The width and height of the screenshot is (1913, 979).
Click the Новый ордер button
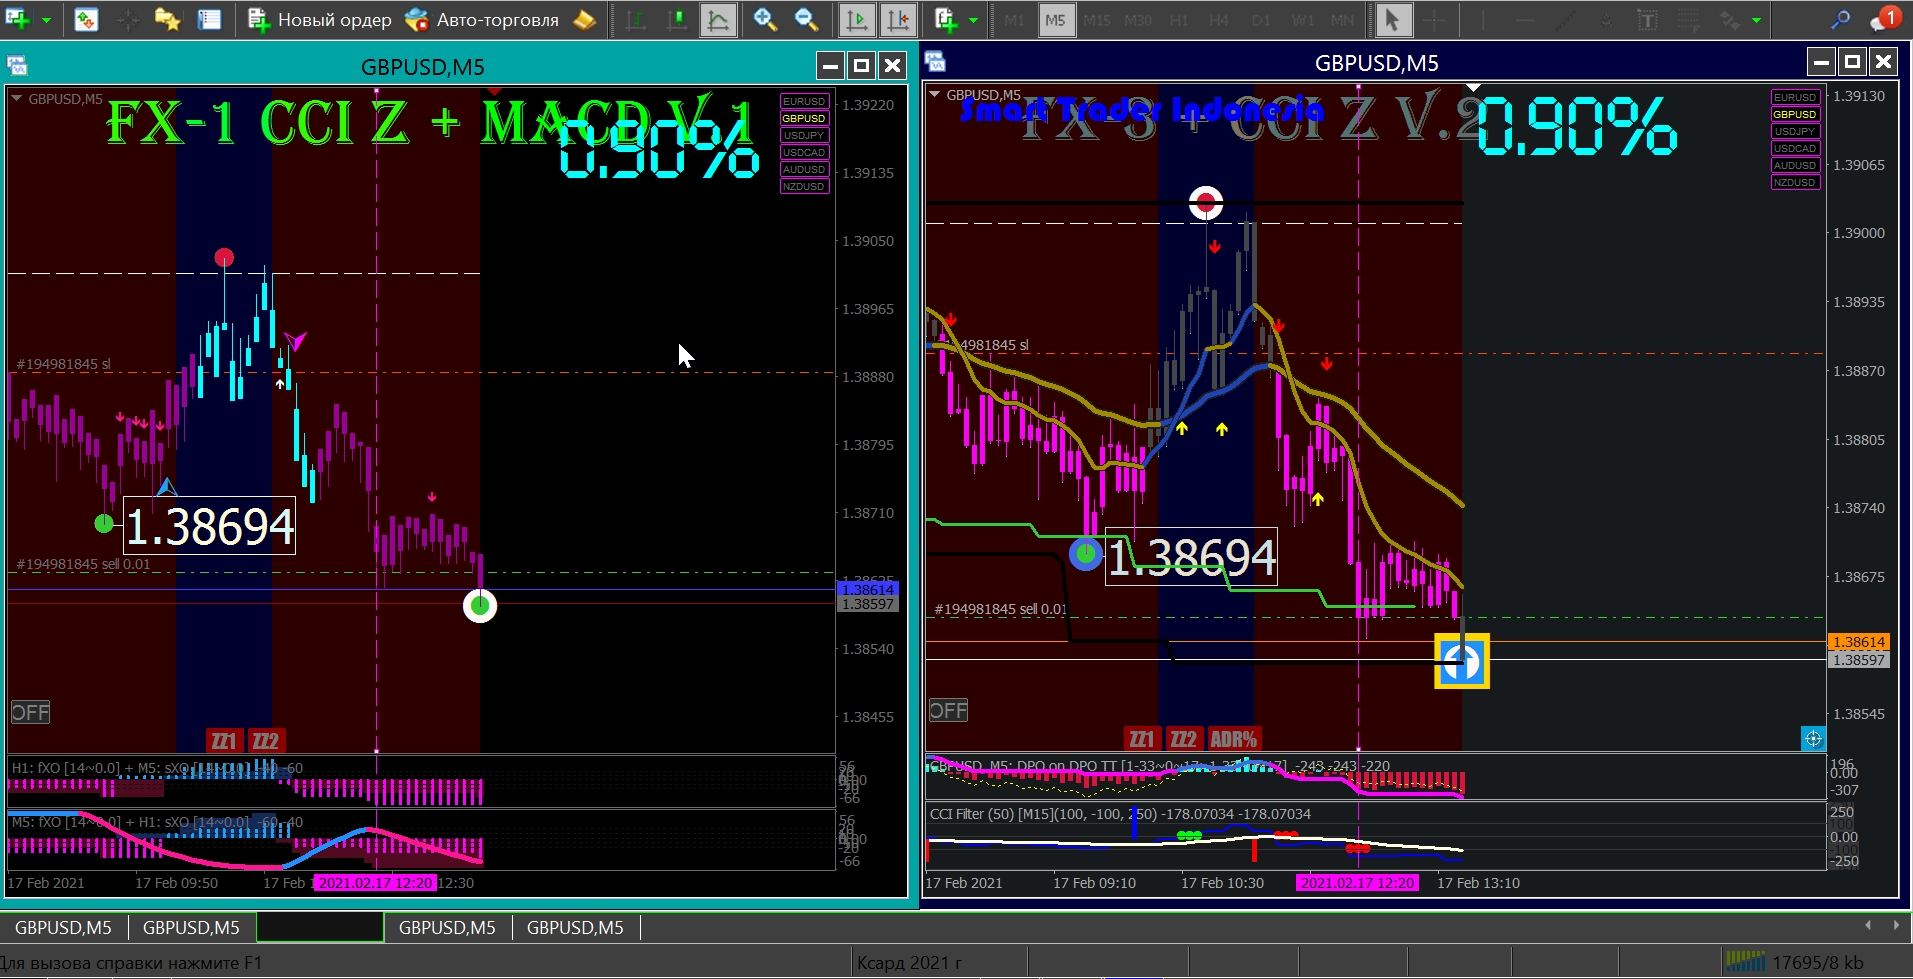click(x=320, y=19)
